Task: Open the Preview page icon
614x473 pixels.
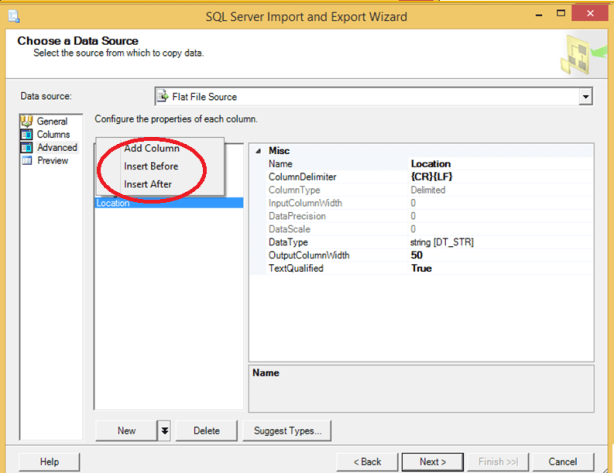Action: tap(27, 161)
